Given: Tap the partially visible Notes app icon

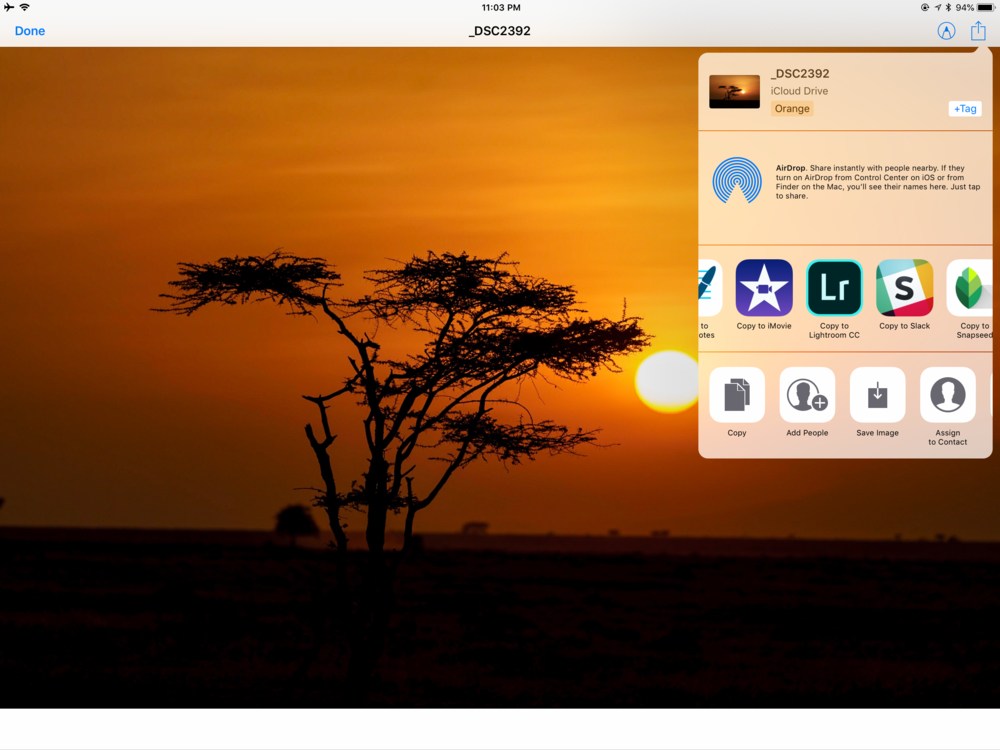Looking at the screenshot, I should (709, 288).
